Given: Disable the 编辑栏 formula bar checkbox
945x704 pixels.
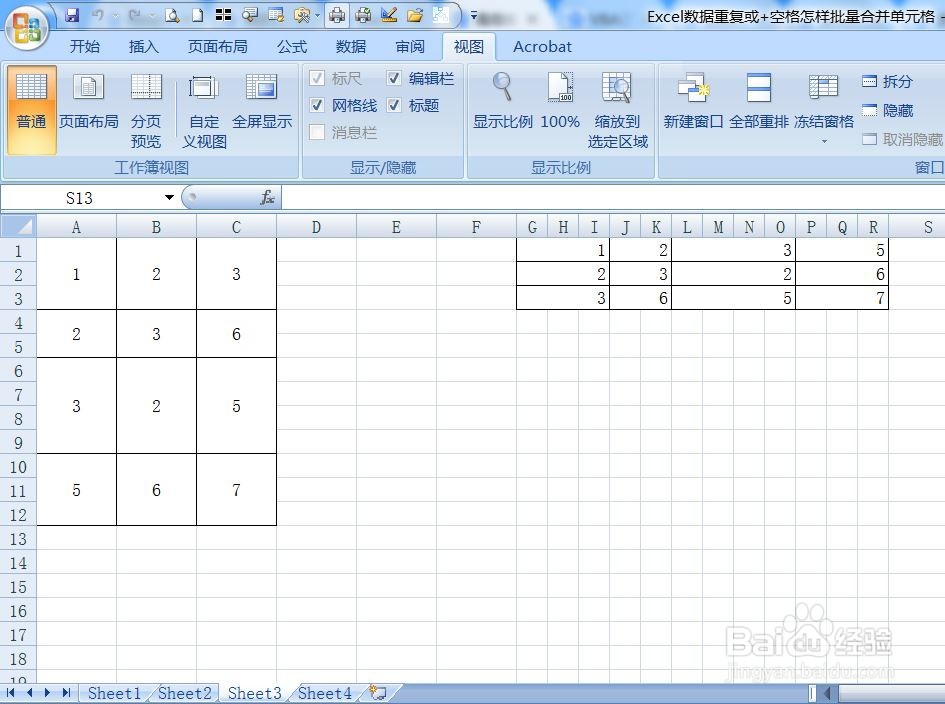Looking at the screenshot, I should [x=393, y=78].
